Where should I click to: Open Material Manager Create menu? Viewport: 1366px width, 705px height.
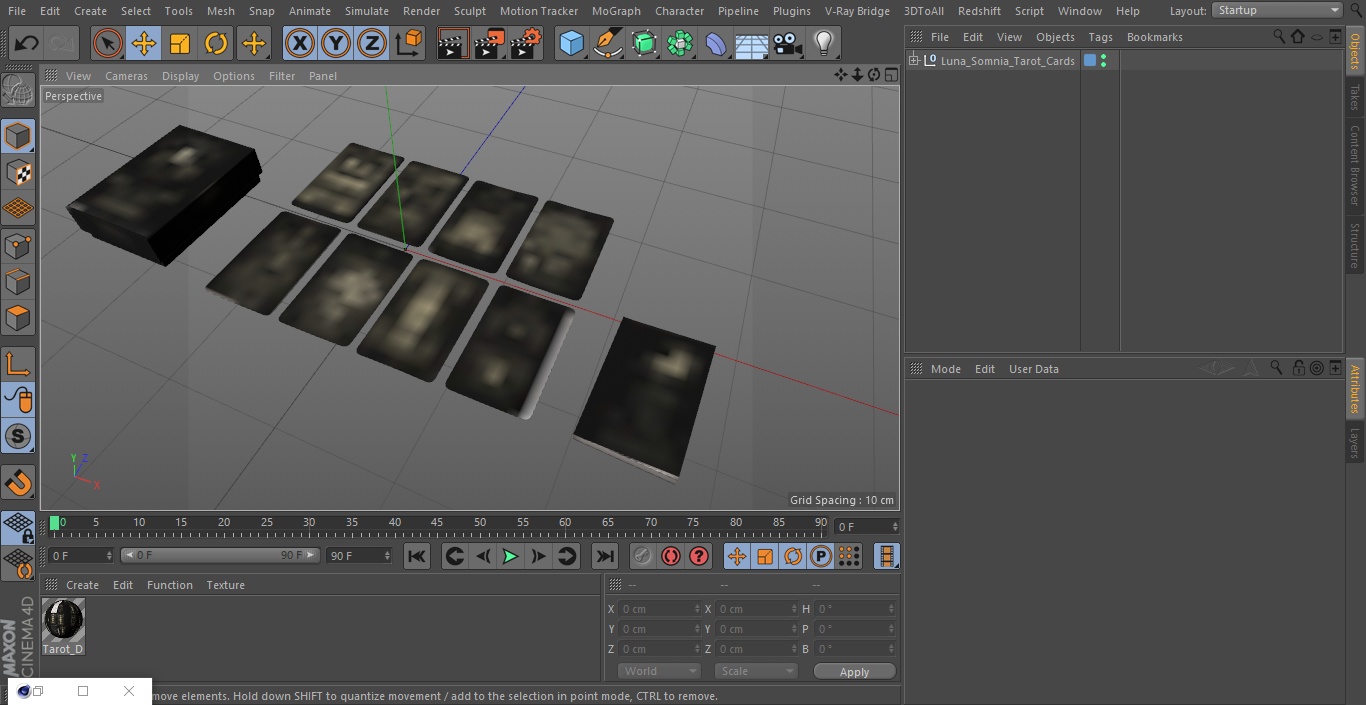(x=82, y=585)
